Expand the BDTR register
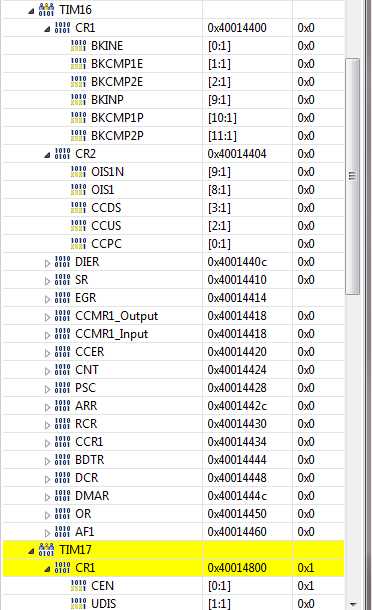Viewport: 372px width, 610px height. pos(47,462)
